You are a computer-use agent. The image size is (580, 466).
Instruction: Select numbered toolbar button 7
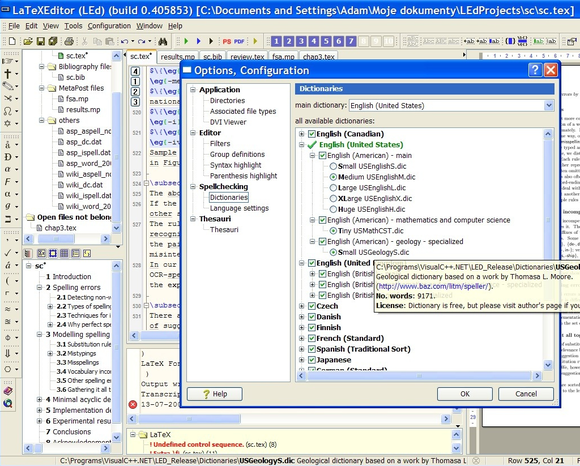coord(351,41)
